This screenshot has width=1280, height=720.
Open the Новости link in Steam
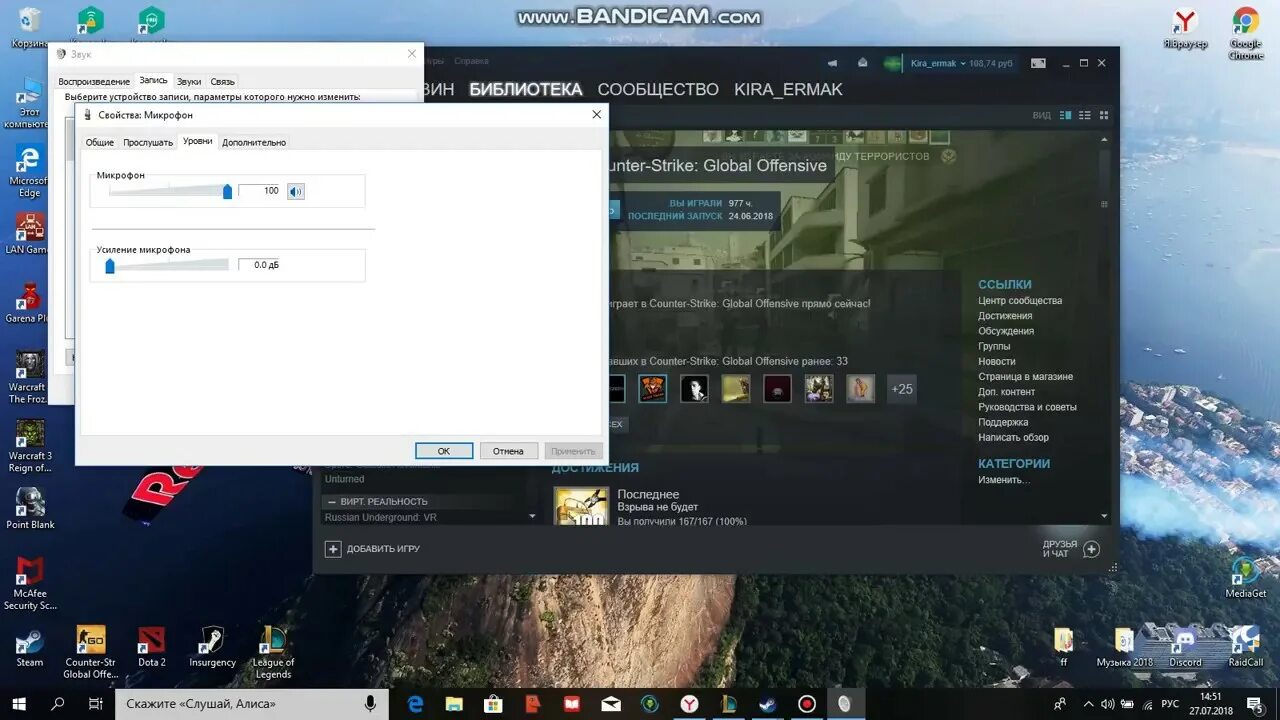[x=997, y=361]
